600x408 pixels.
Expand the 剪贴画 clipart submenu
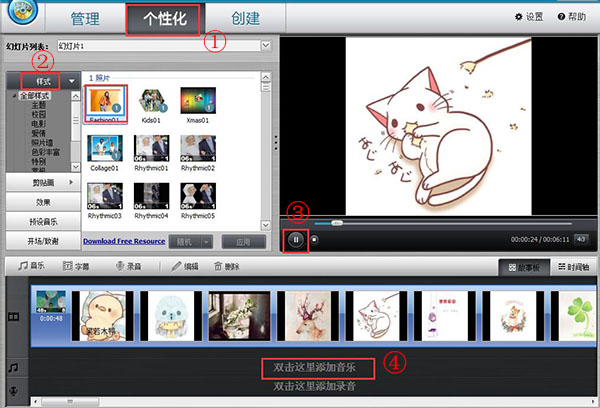click(71, 183)
